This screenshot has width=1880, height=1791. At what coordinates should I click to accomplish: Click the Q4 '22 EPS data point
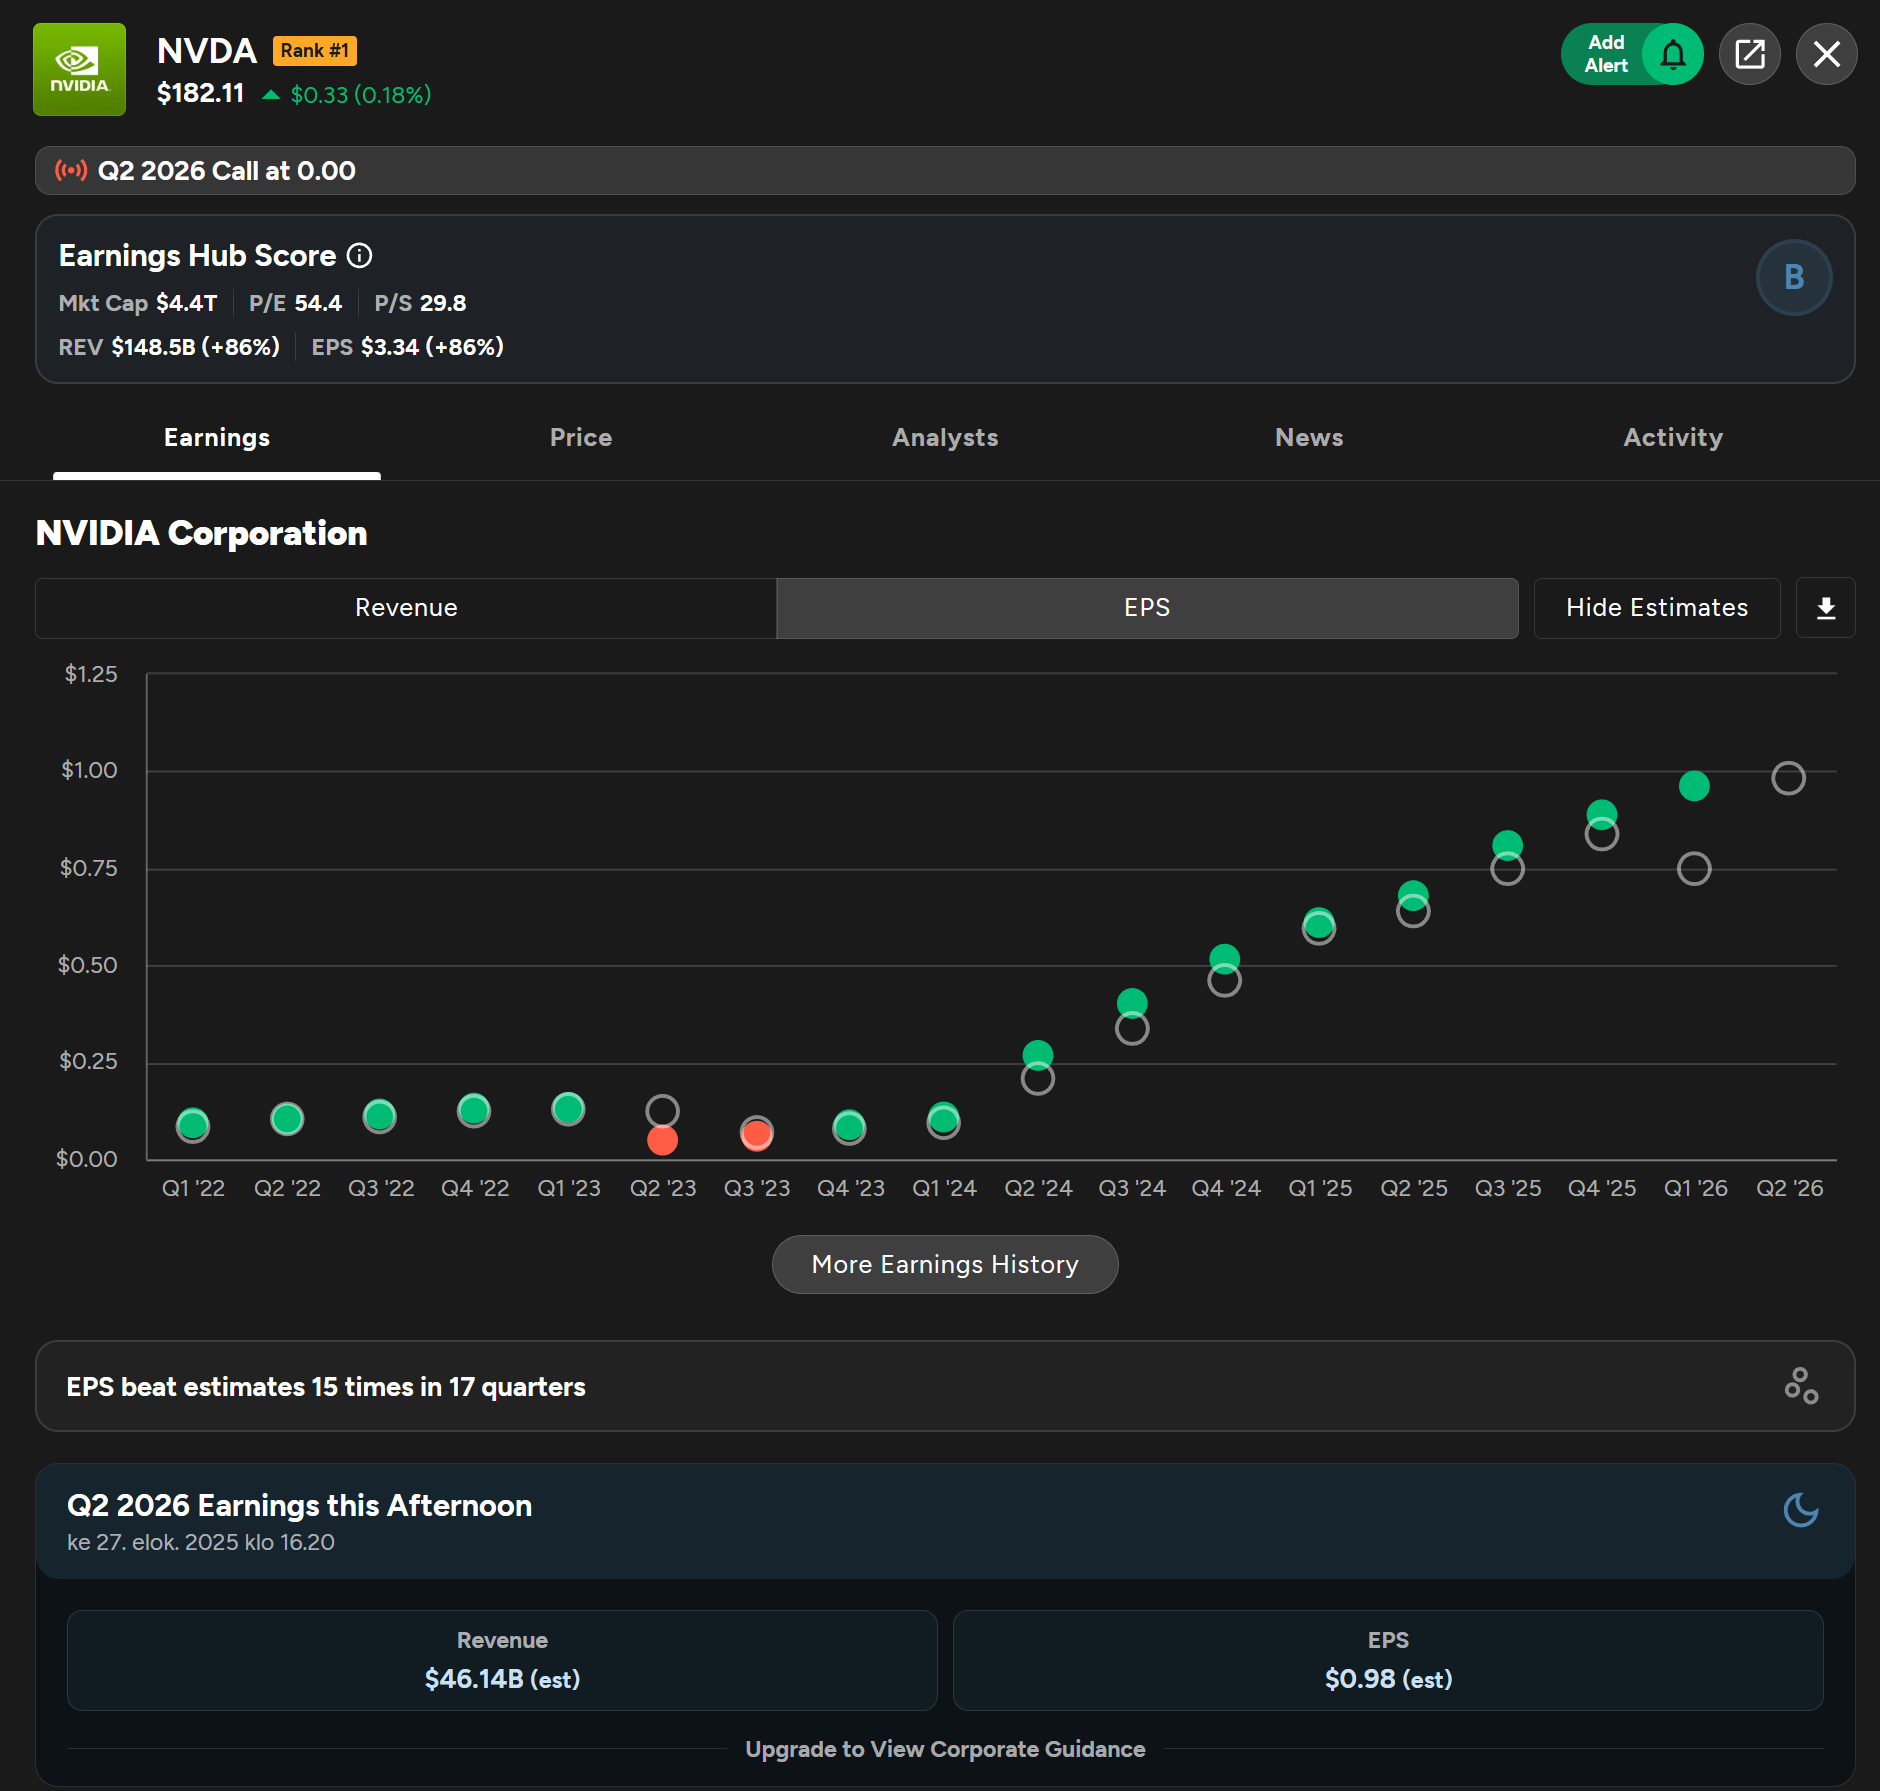(x=474, y=1110)
